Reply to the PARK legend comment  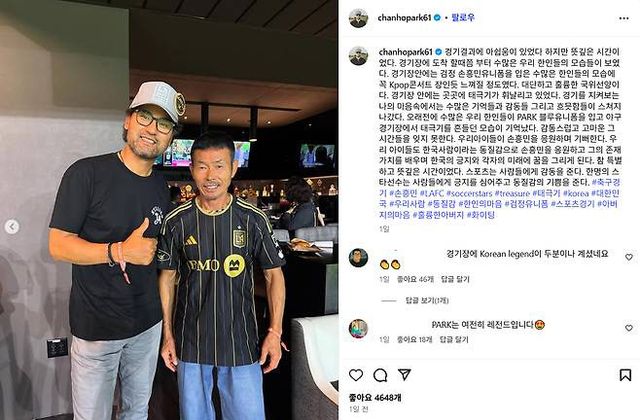(x=453, y=340)
